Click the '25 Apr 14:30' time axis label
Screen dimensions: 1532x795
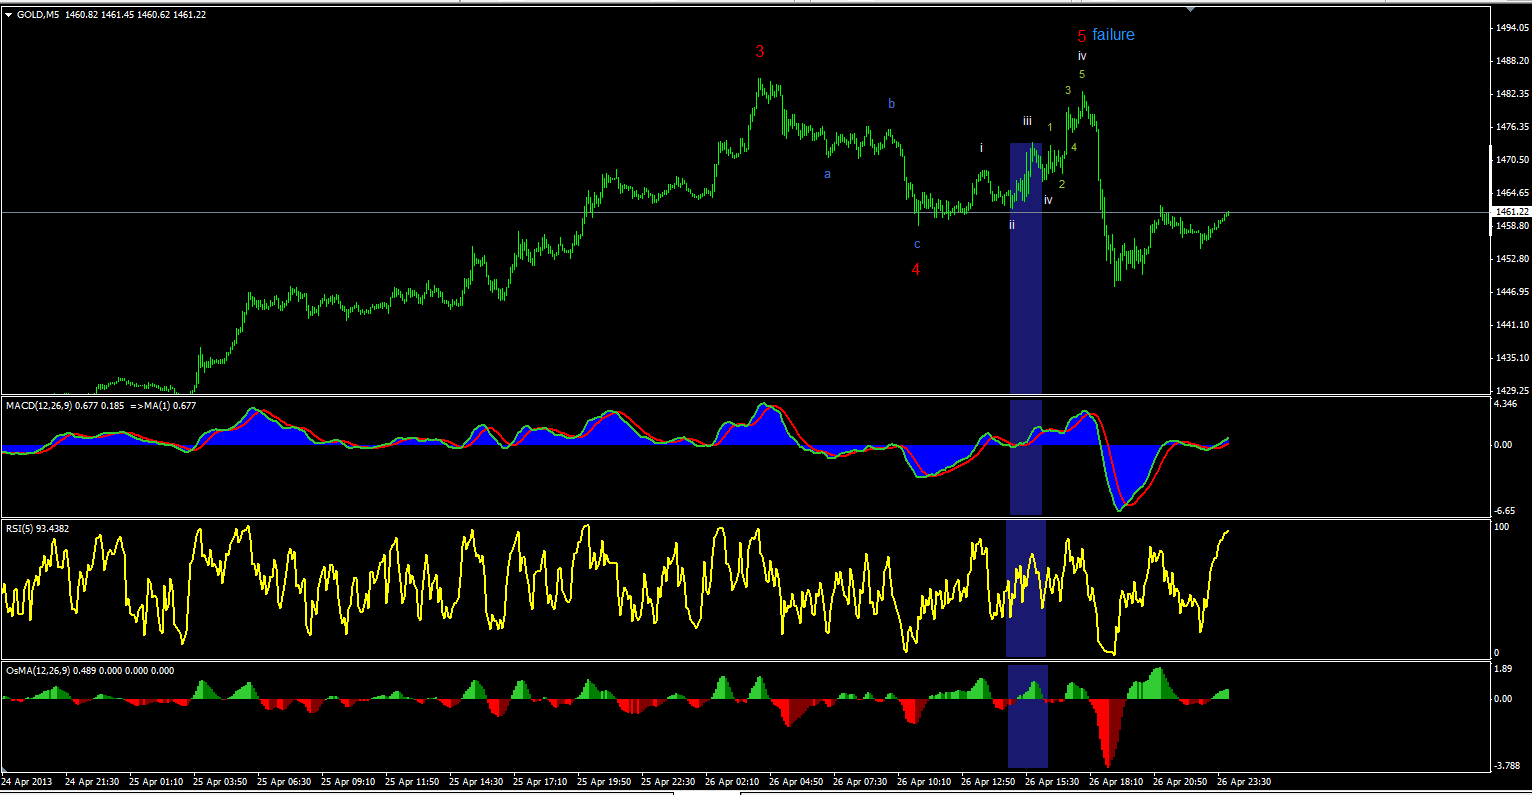point(477,781)
